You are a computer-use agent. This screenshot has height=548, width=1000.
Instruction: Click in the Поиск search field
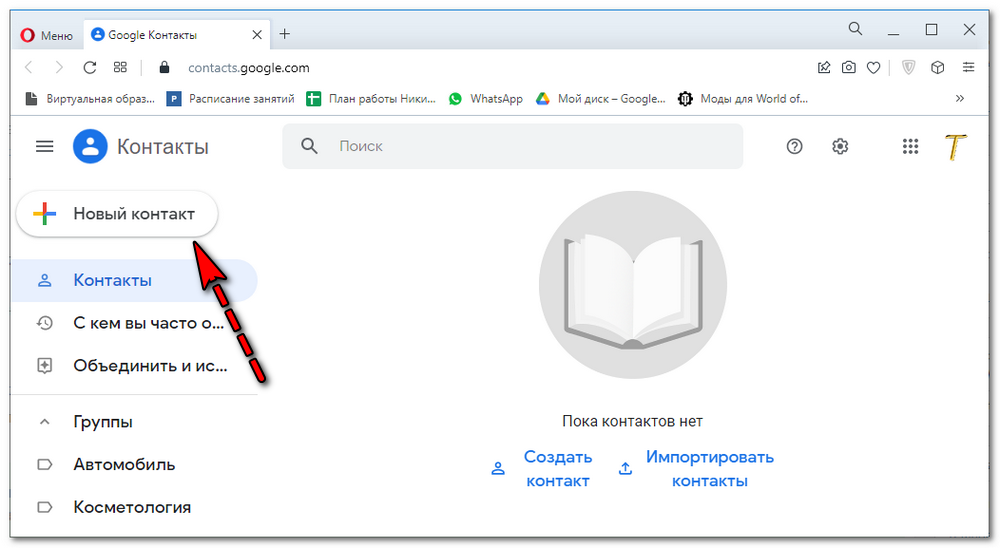click(x=530, y=146)
